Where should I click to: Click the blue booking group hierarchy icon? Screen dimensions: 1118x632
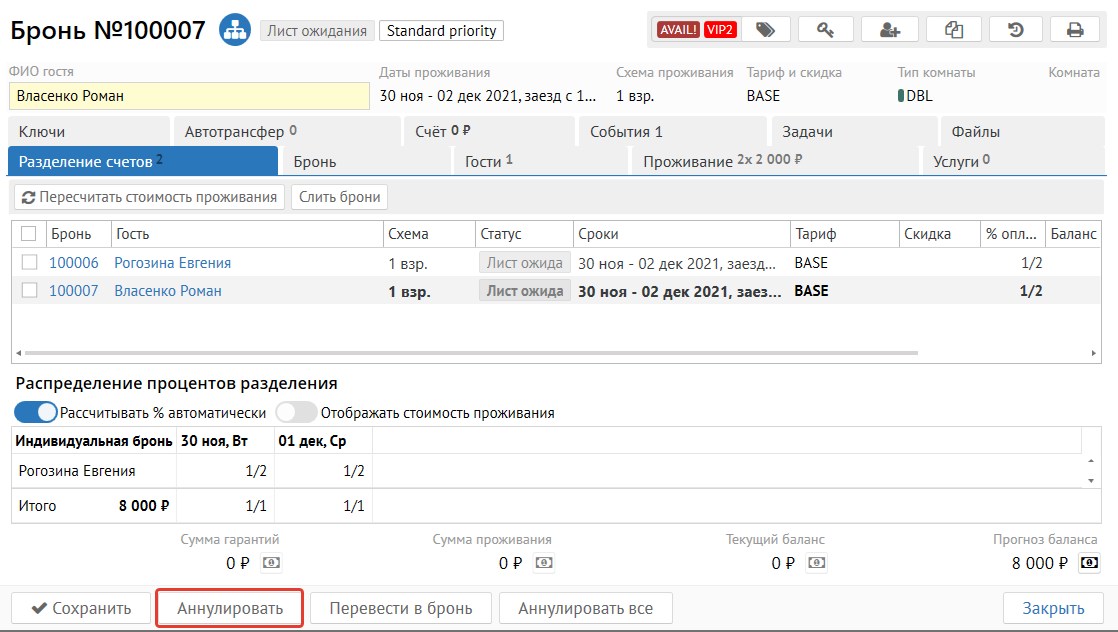(235, 30)
